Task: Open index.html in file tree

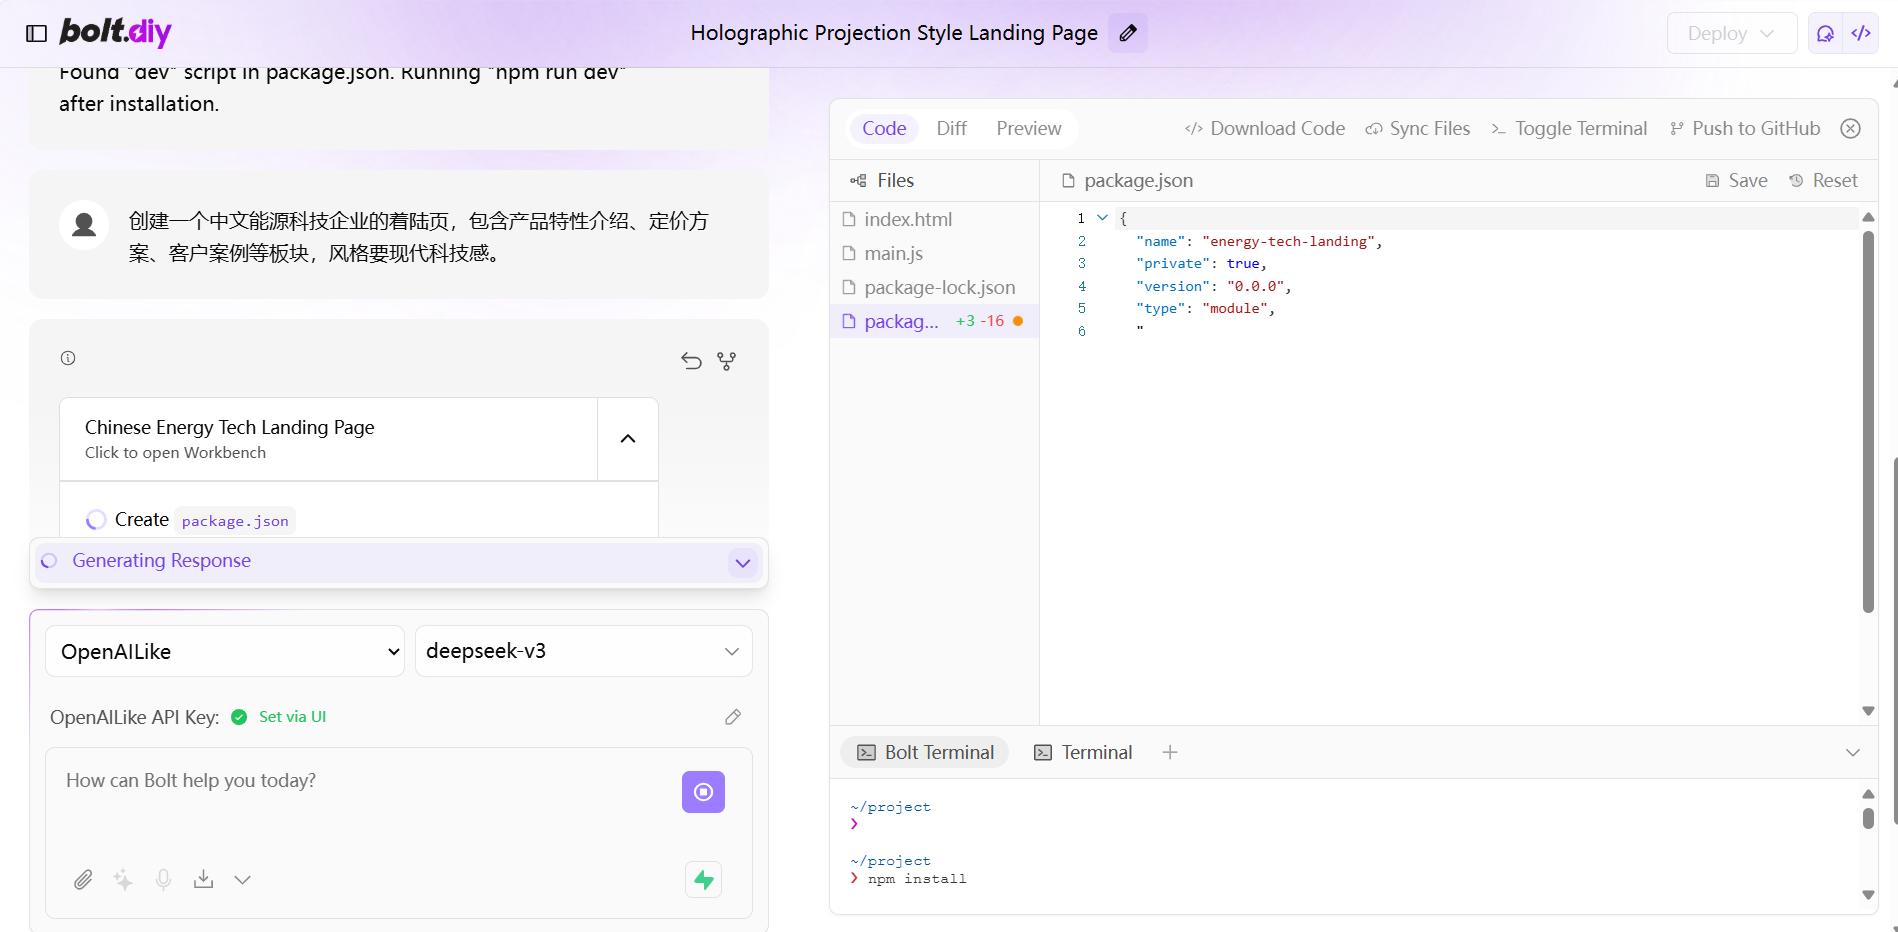Action: [x=934, y=219]
